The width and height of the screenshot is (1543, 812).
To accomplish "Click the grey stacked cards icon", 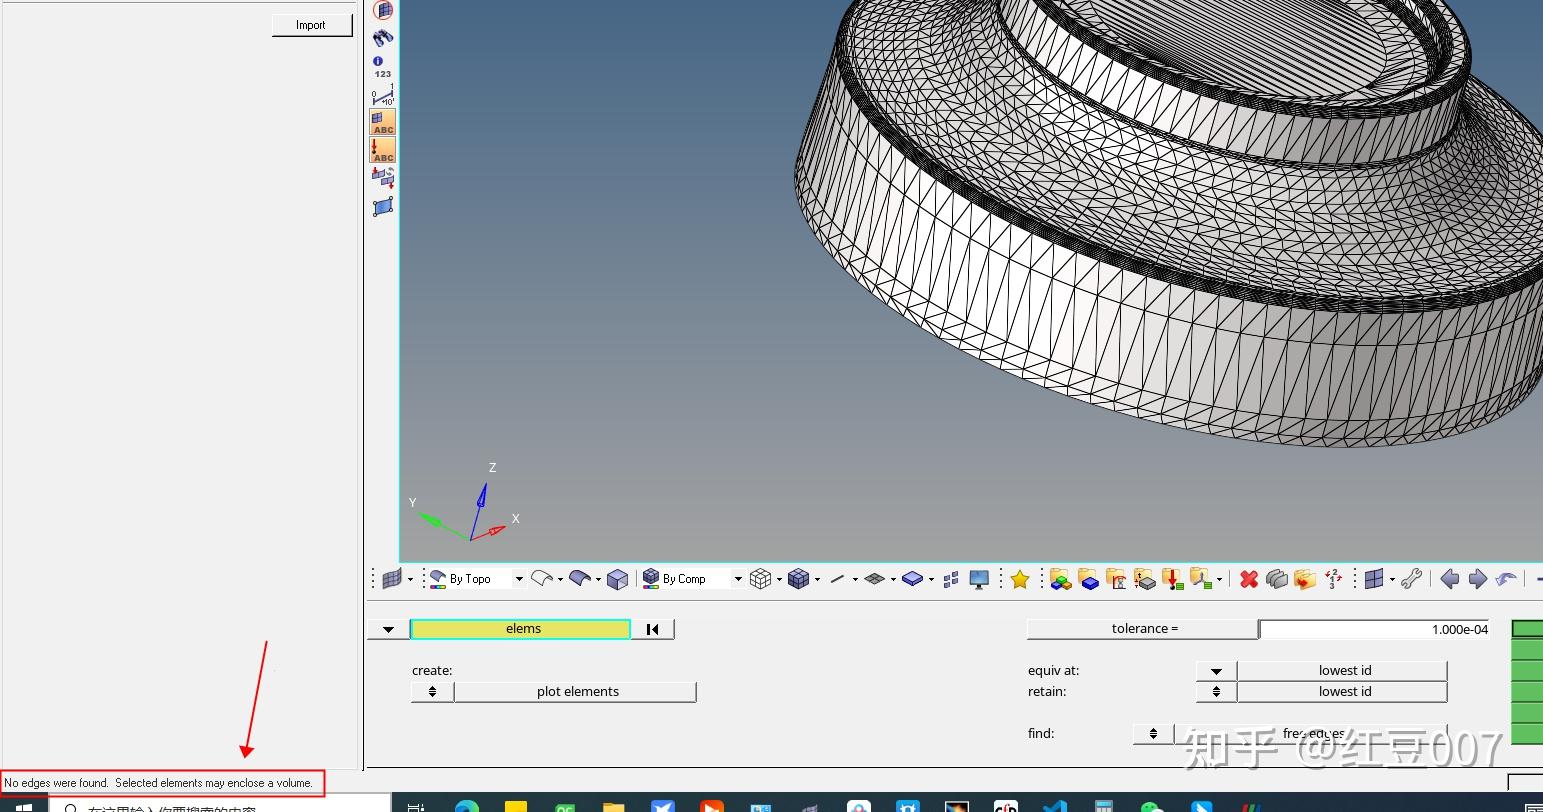I will (x=1276, y=579).
